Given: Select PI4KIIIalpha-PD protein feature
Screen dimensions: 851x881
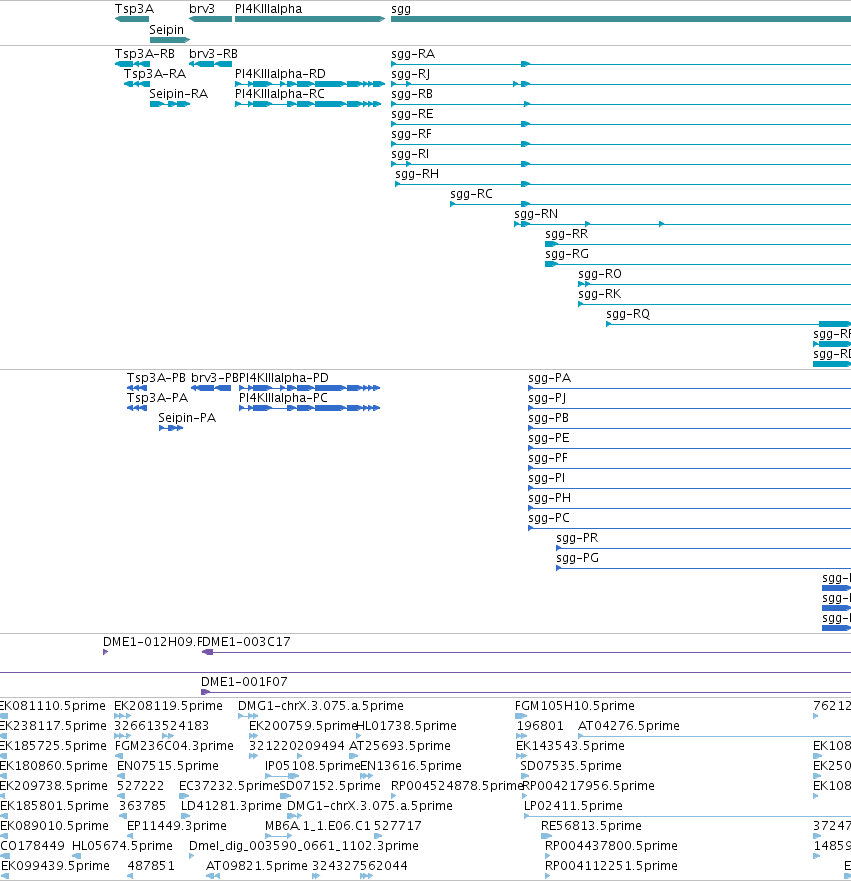Looking at the screenshot, I should (x=310, y=388).
